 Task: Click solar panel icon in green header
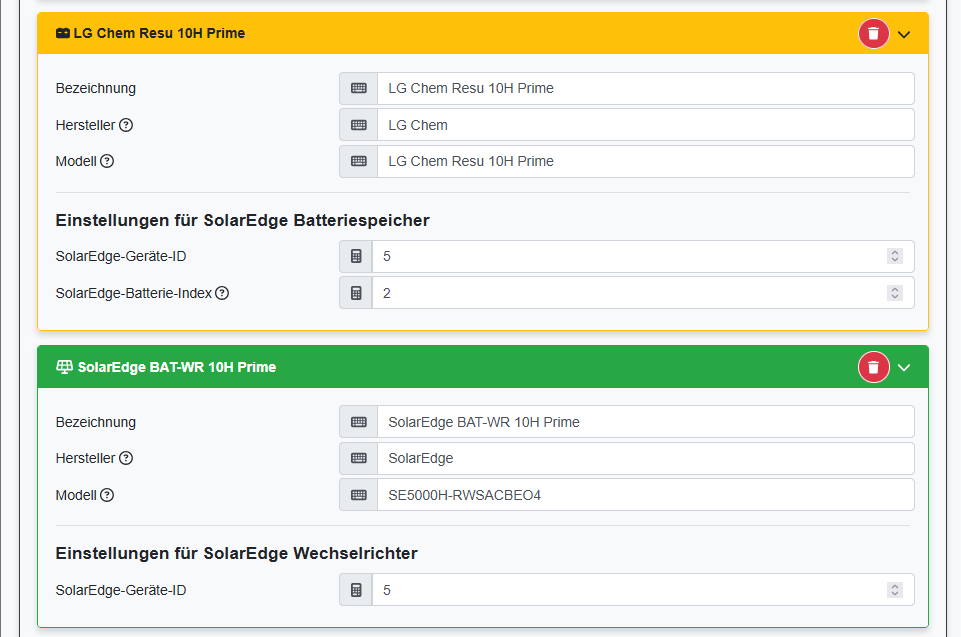pyautogui.click(x=64, y=367)
